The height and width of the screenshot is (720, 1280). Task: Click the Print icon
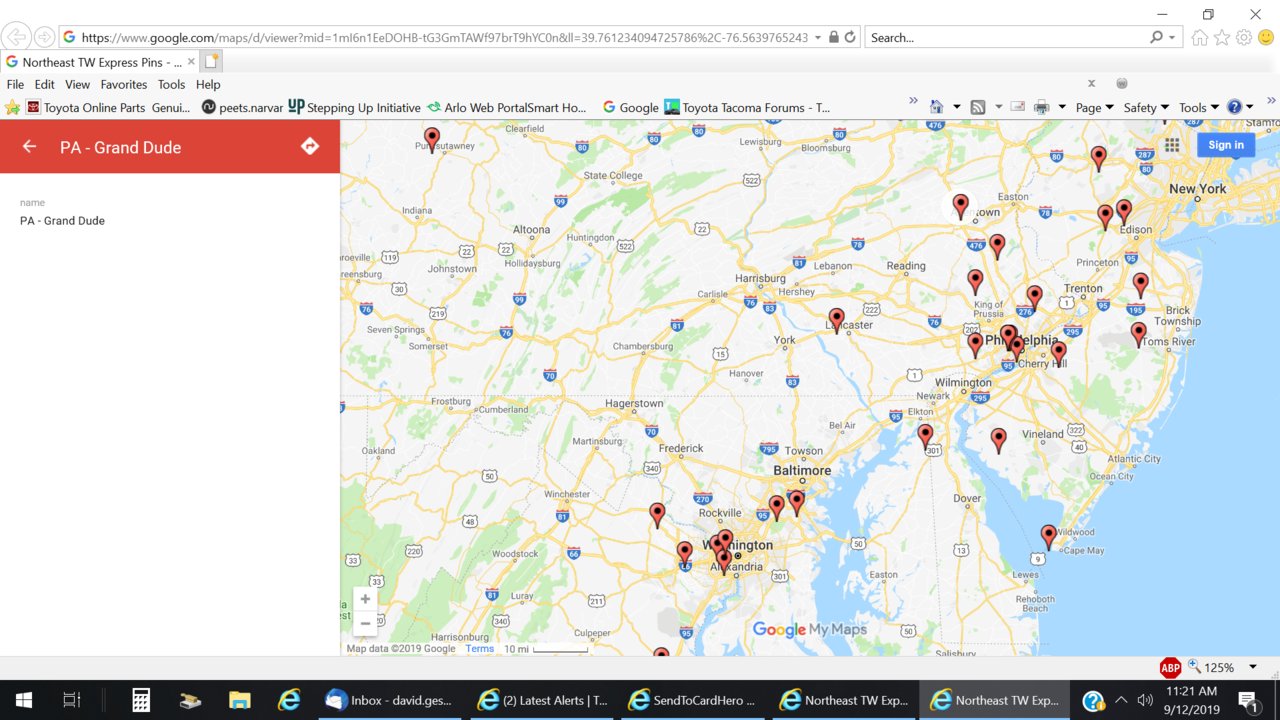(1041, 107)
